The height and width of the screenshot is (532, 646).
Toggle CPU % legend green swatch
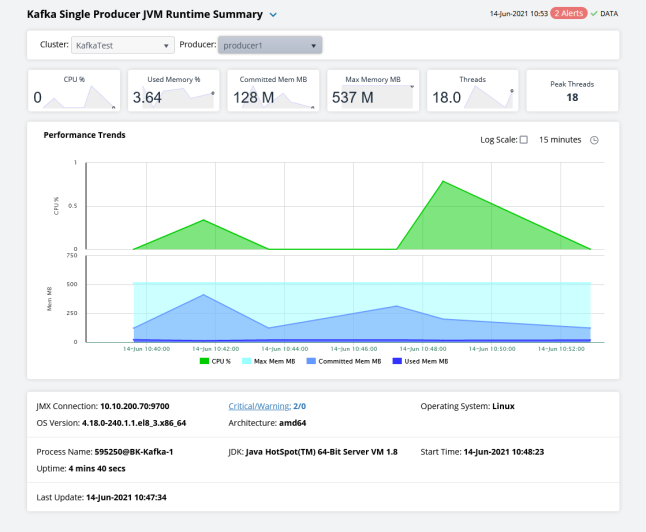[205, 361]
